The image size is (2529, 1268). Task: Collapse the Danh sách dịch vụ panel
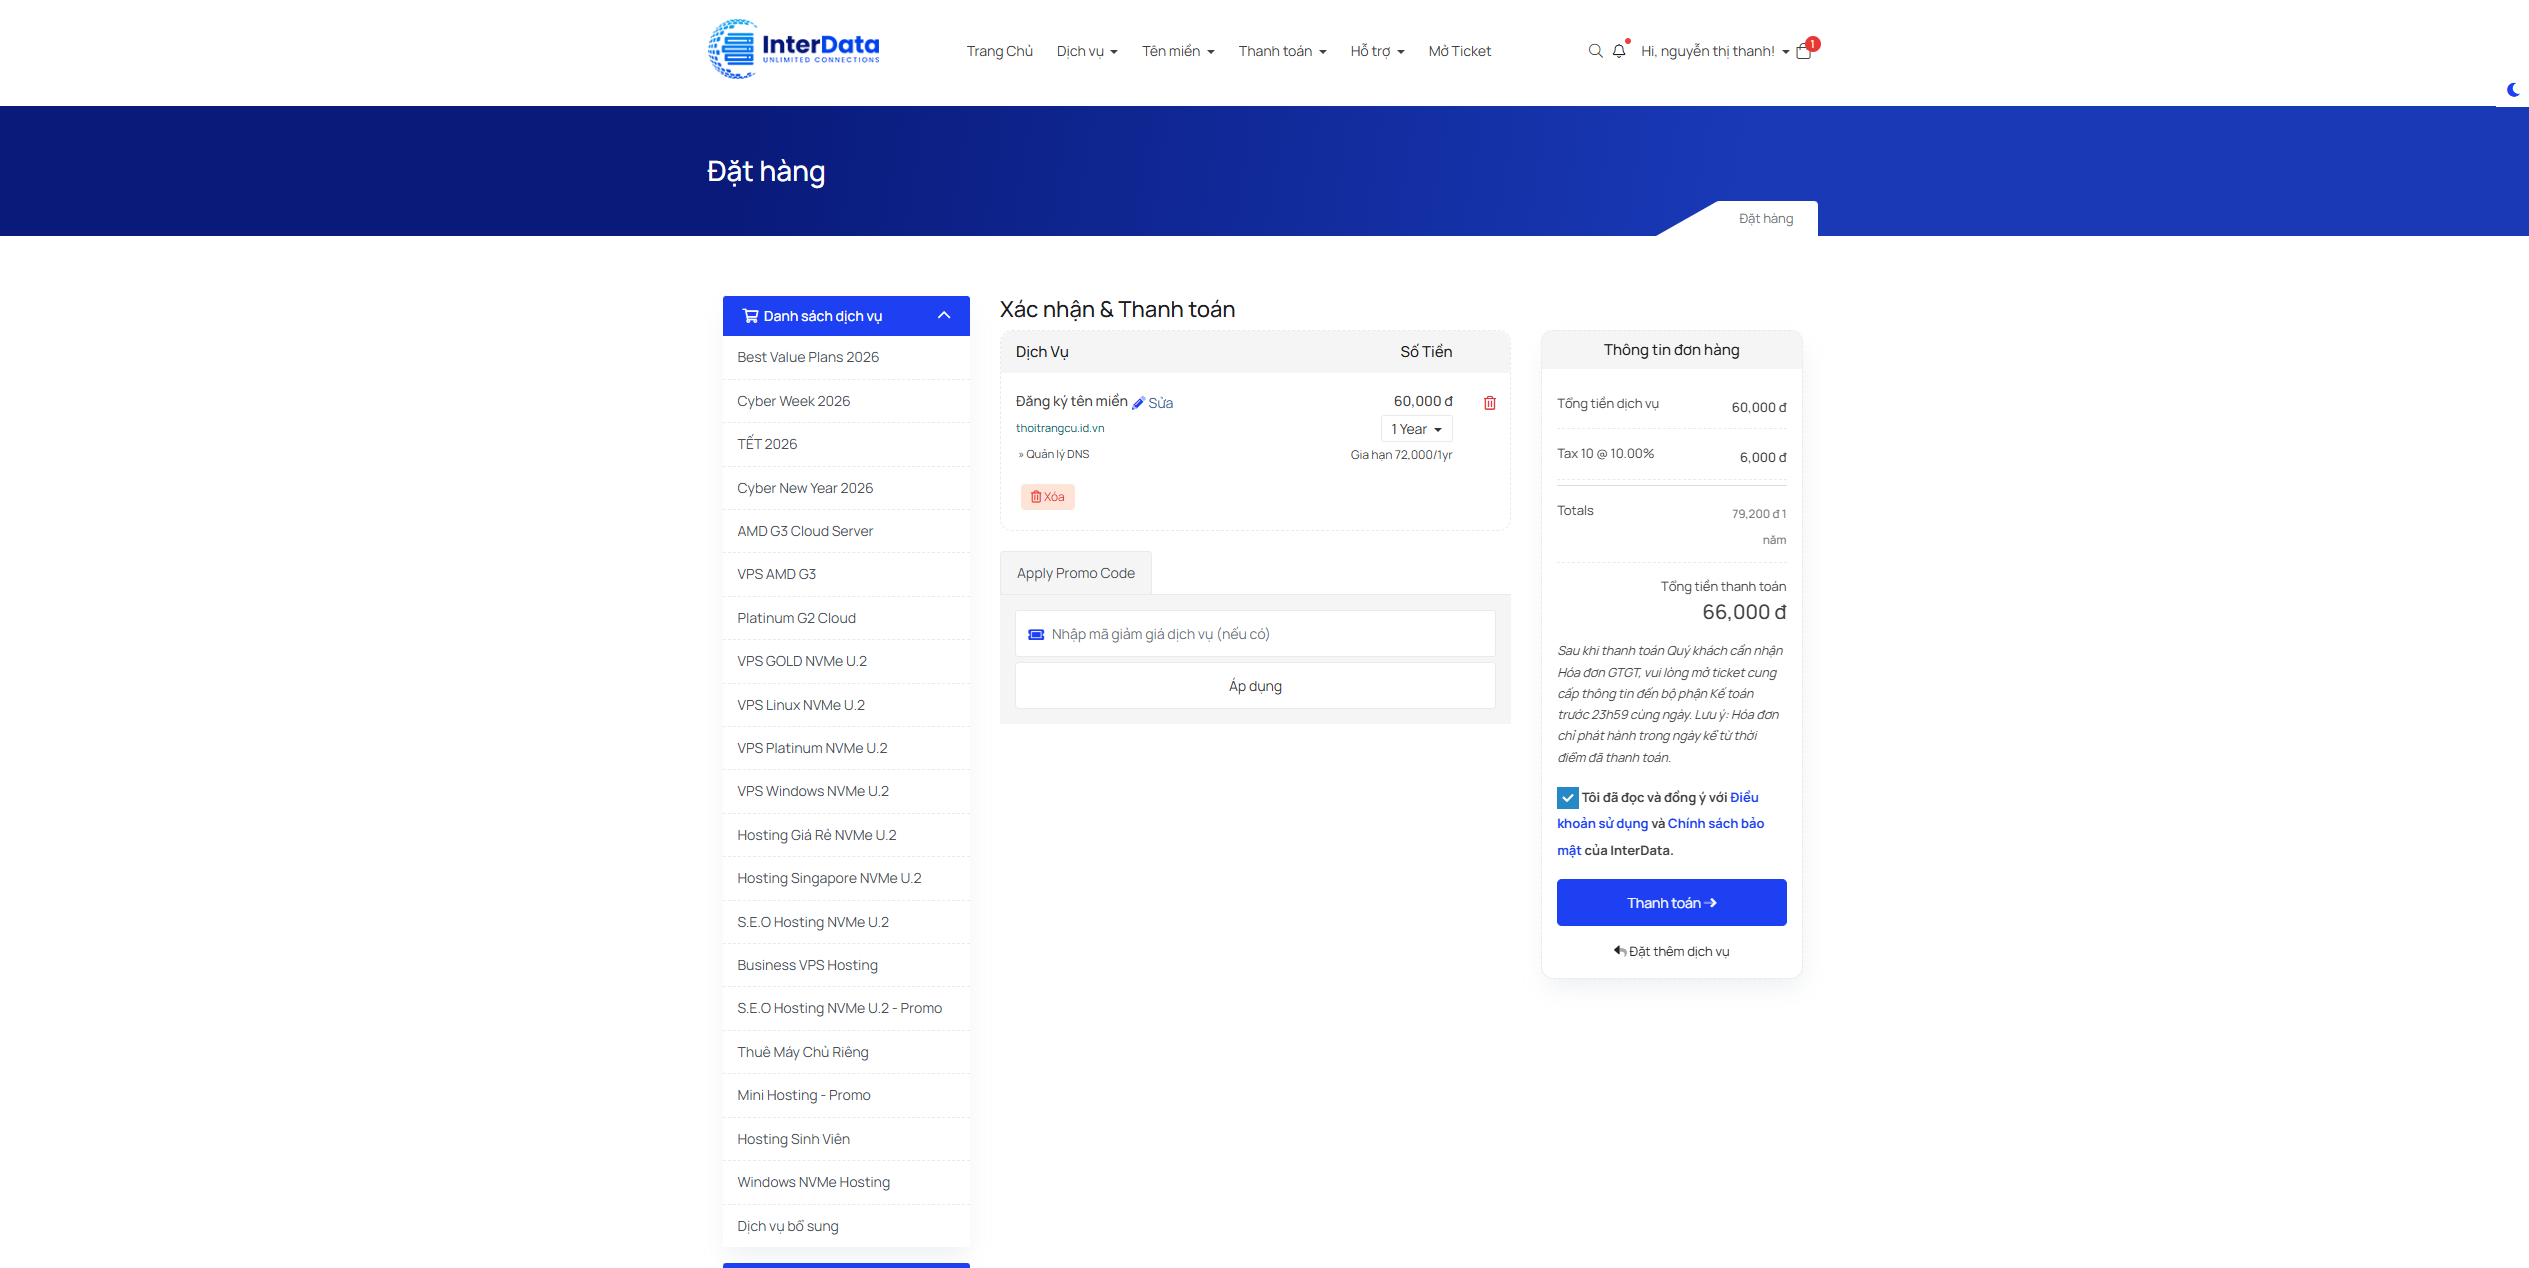tap(943, 316)
